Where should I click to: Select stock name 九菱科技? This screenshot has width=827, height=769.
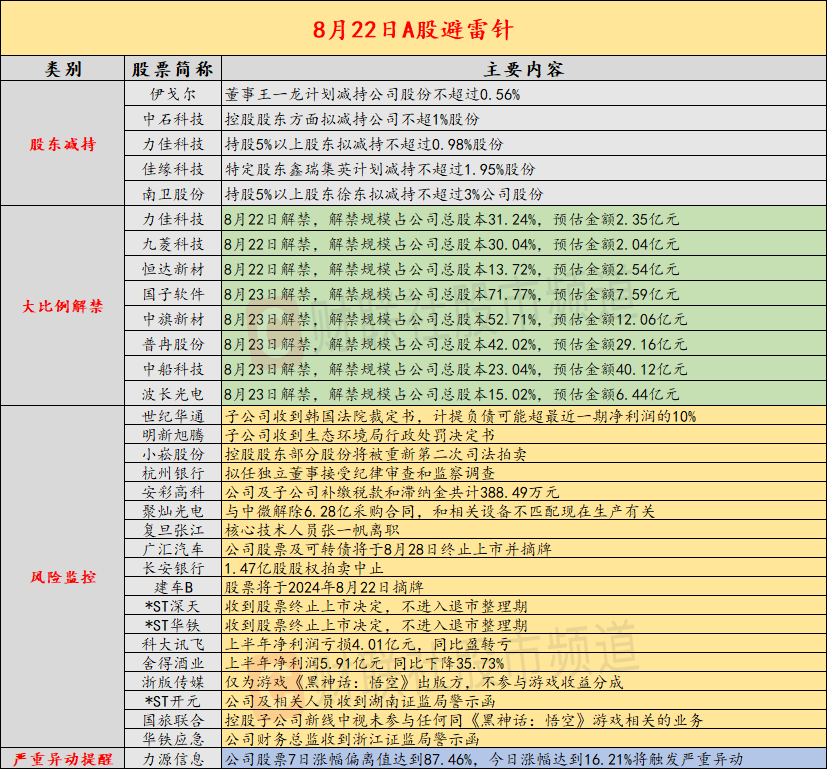click(173, 244)
